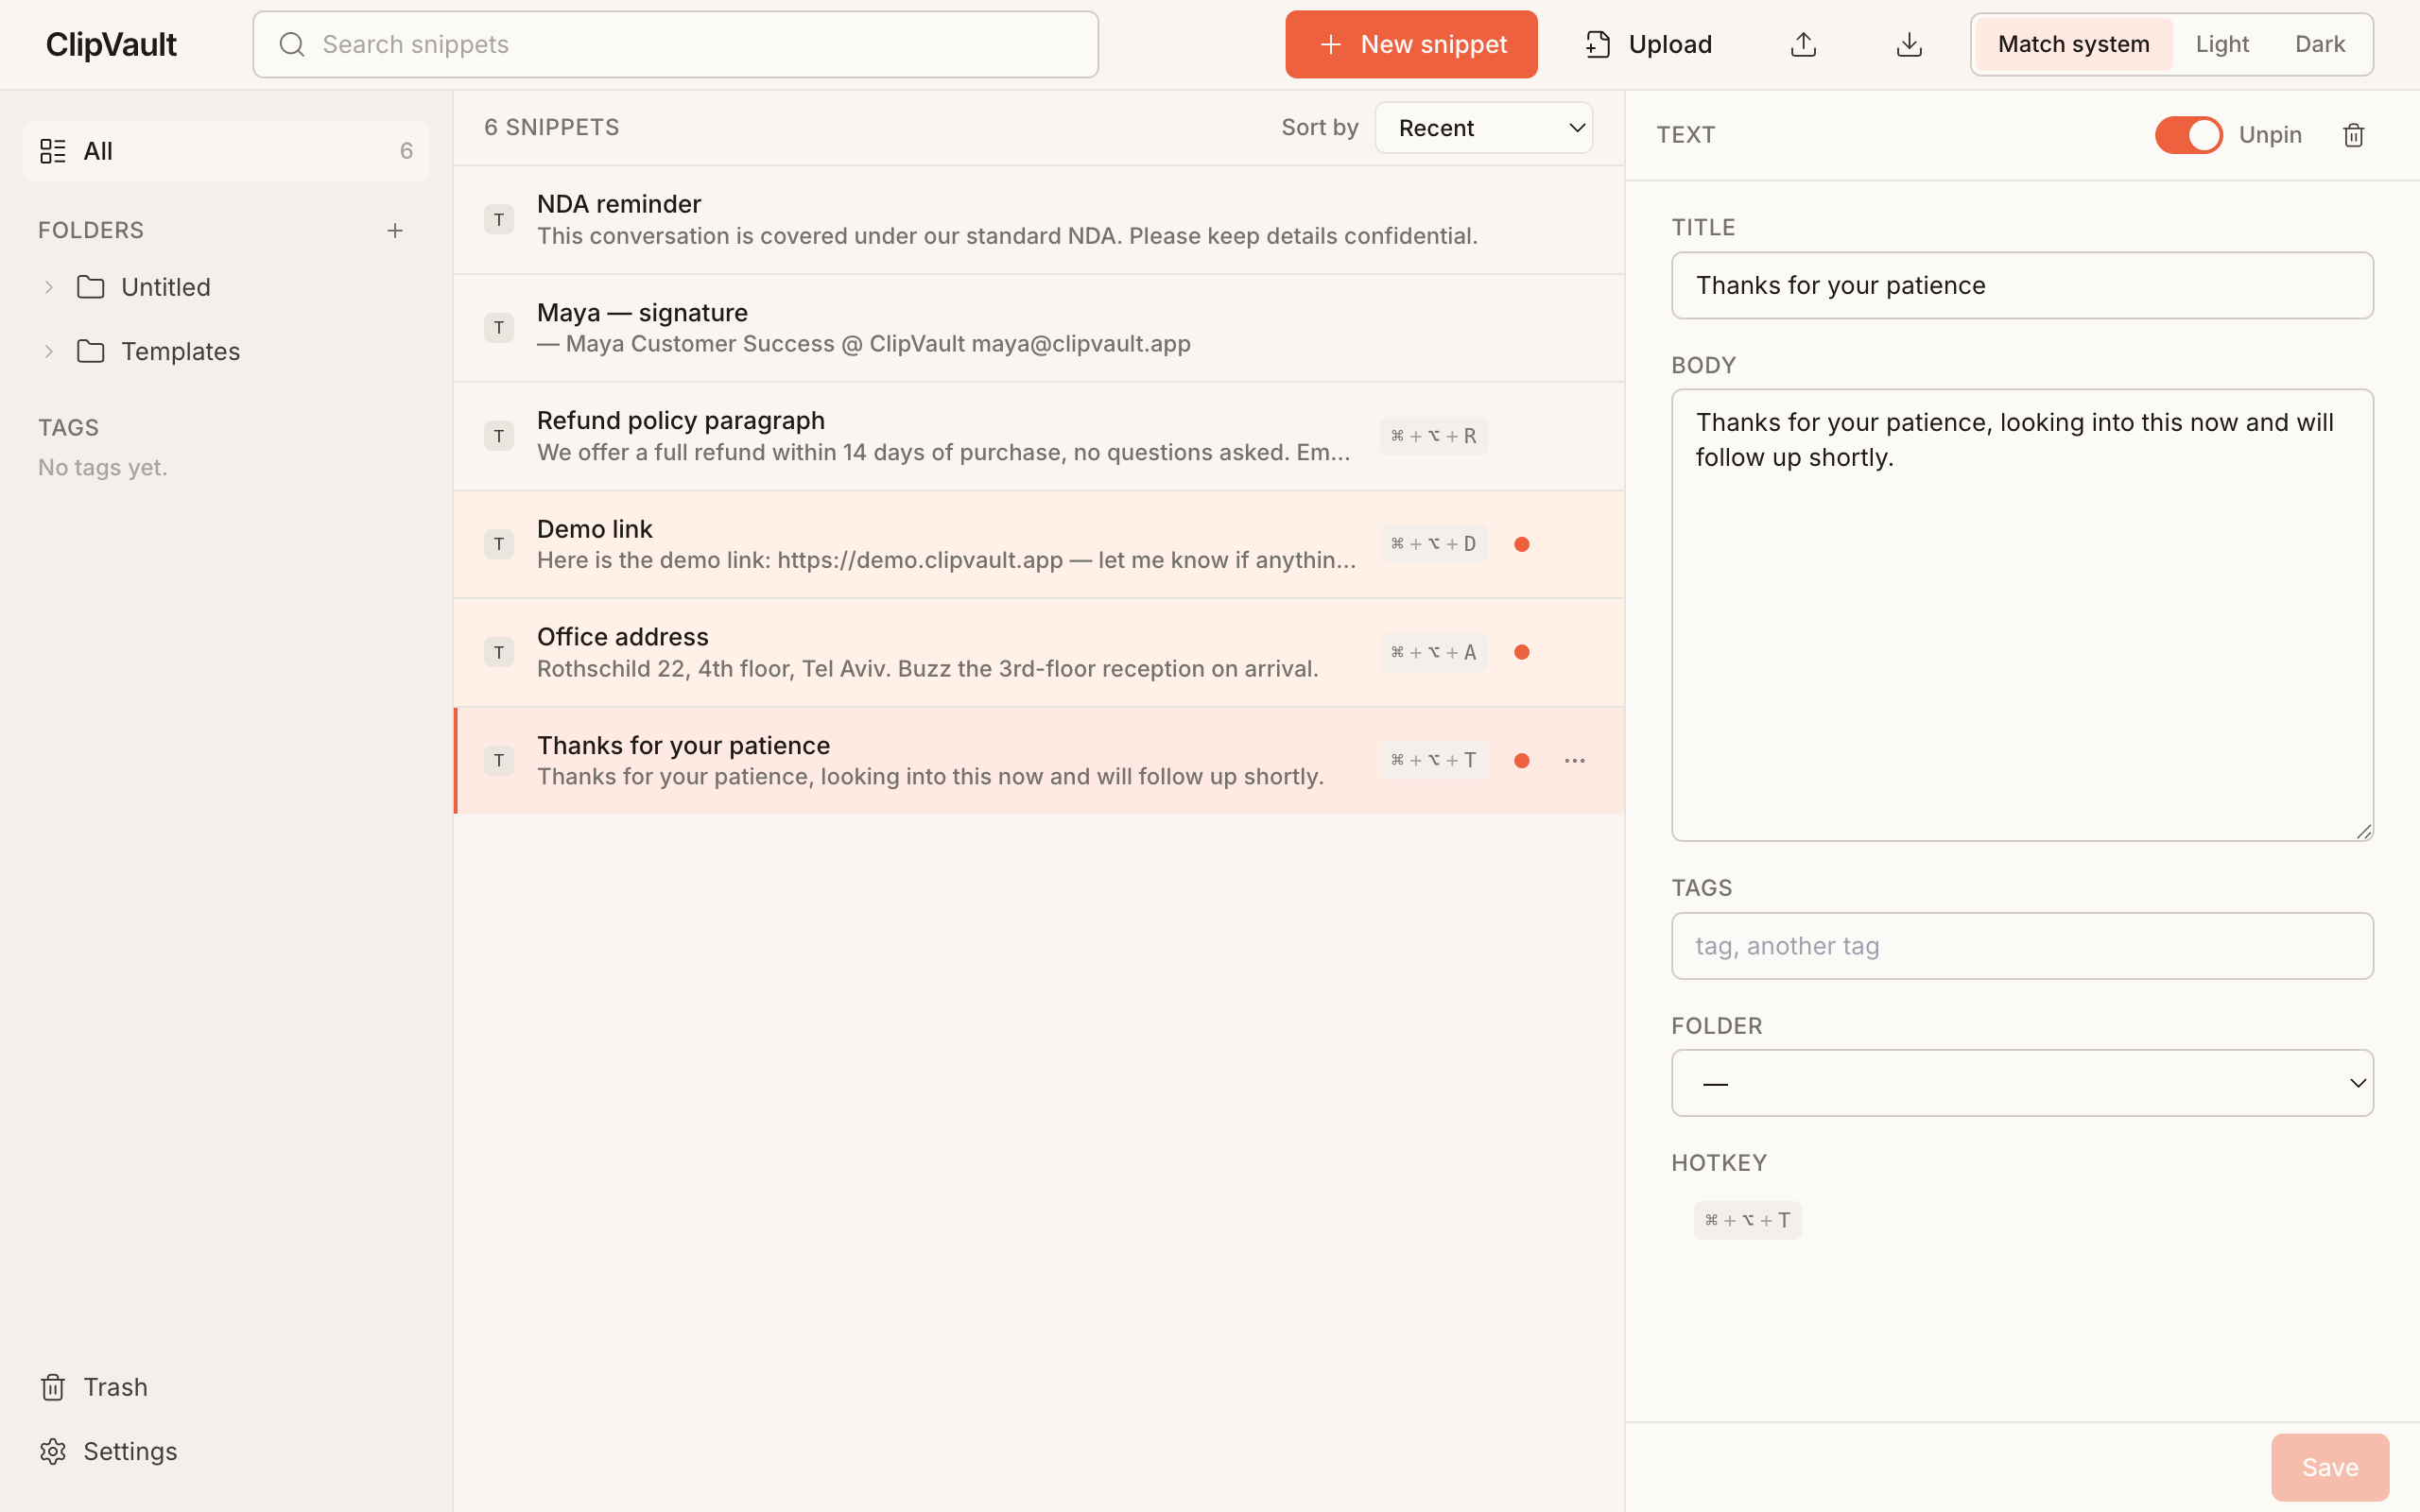Switch to Dark theme
This screenshot has height=1512, width=2420.
click(x=2320, y=44)
